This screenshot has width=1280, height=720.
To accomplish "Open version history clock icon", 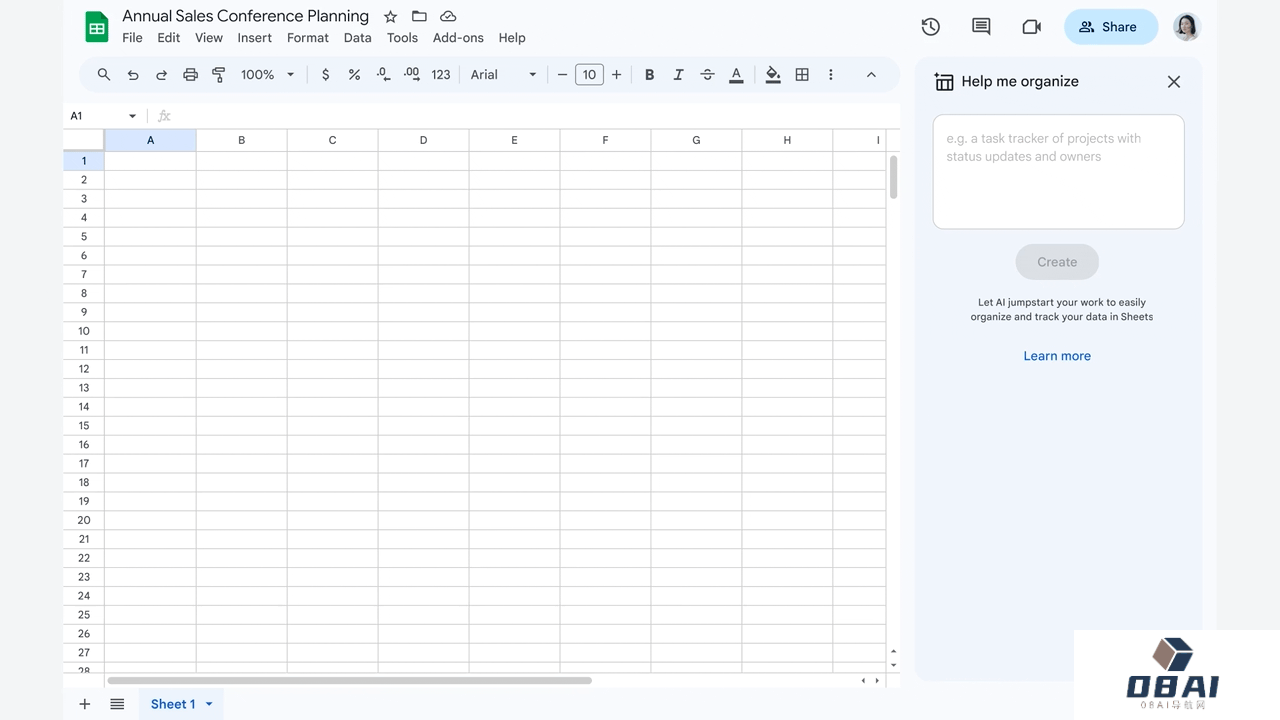I will click(930, 27).
